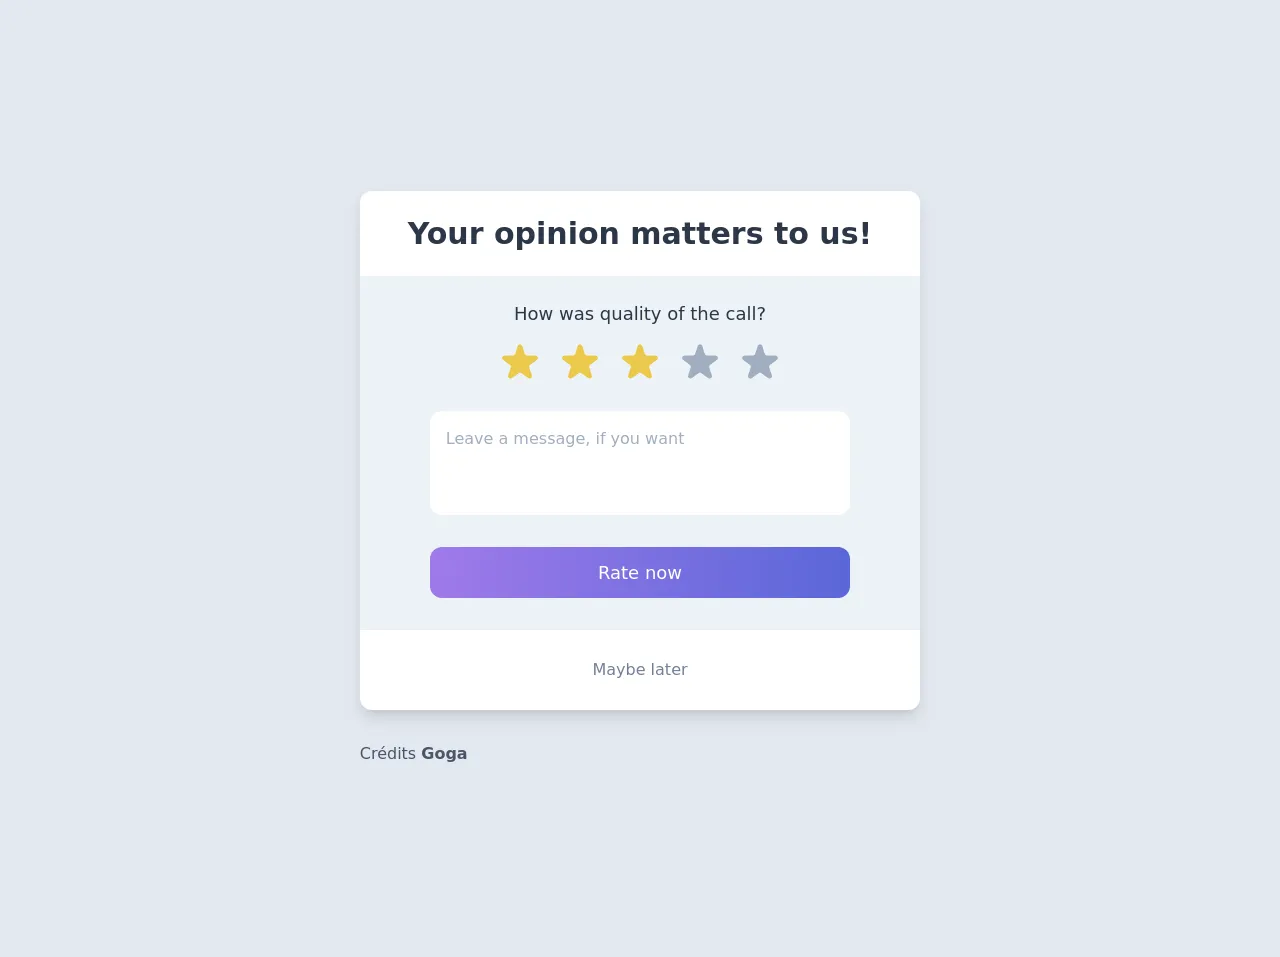This screenshot has width=1280, height=957.
Task: Click the Maybe later link
Action: tap(640, 670)
